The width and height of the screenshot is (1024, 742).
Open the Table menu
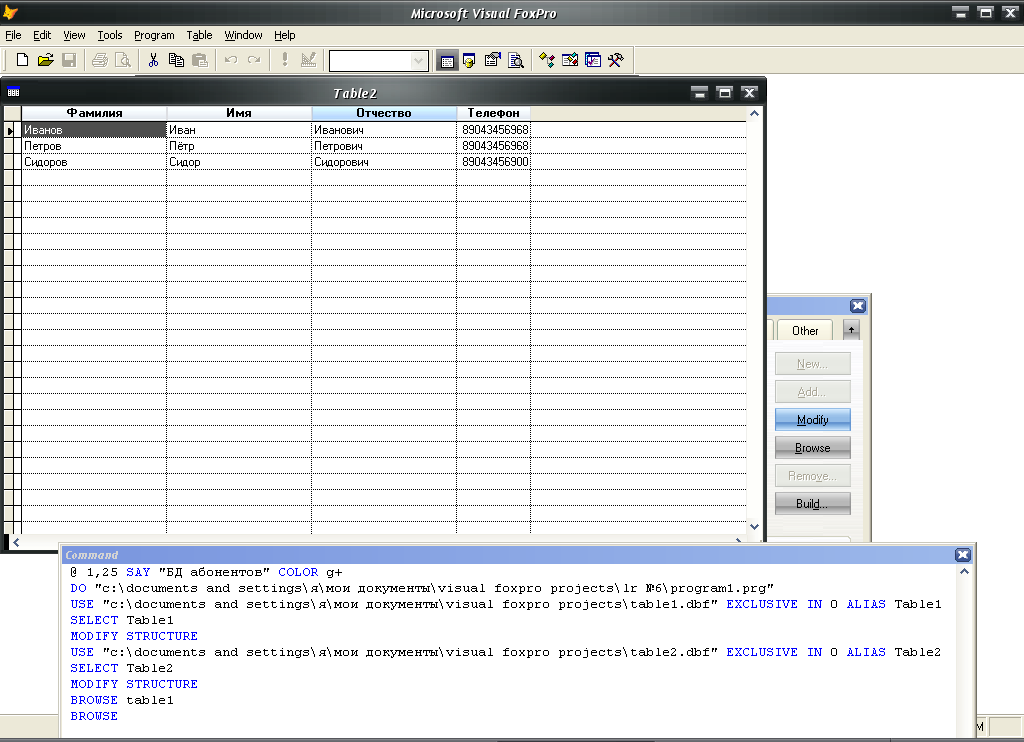199,35
